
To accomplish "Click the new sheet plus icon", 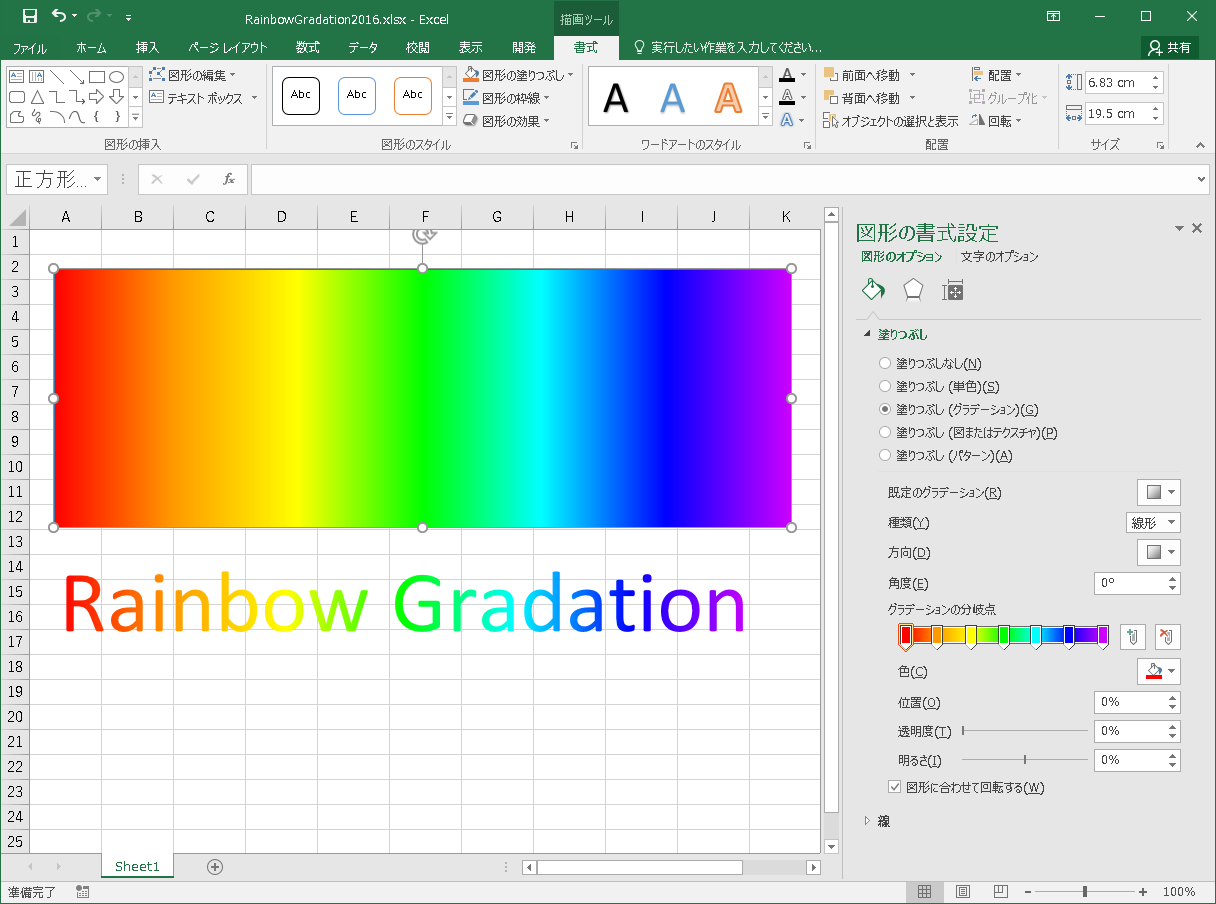I will [214, 867].
